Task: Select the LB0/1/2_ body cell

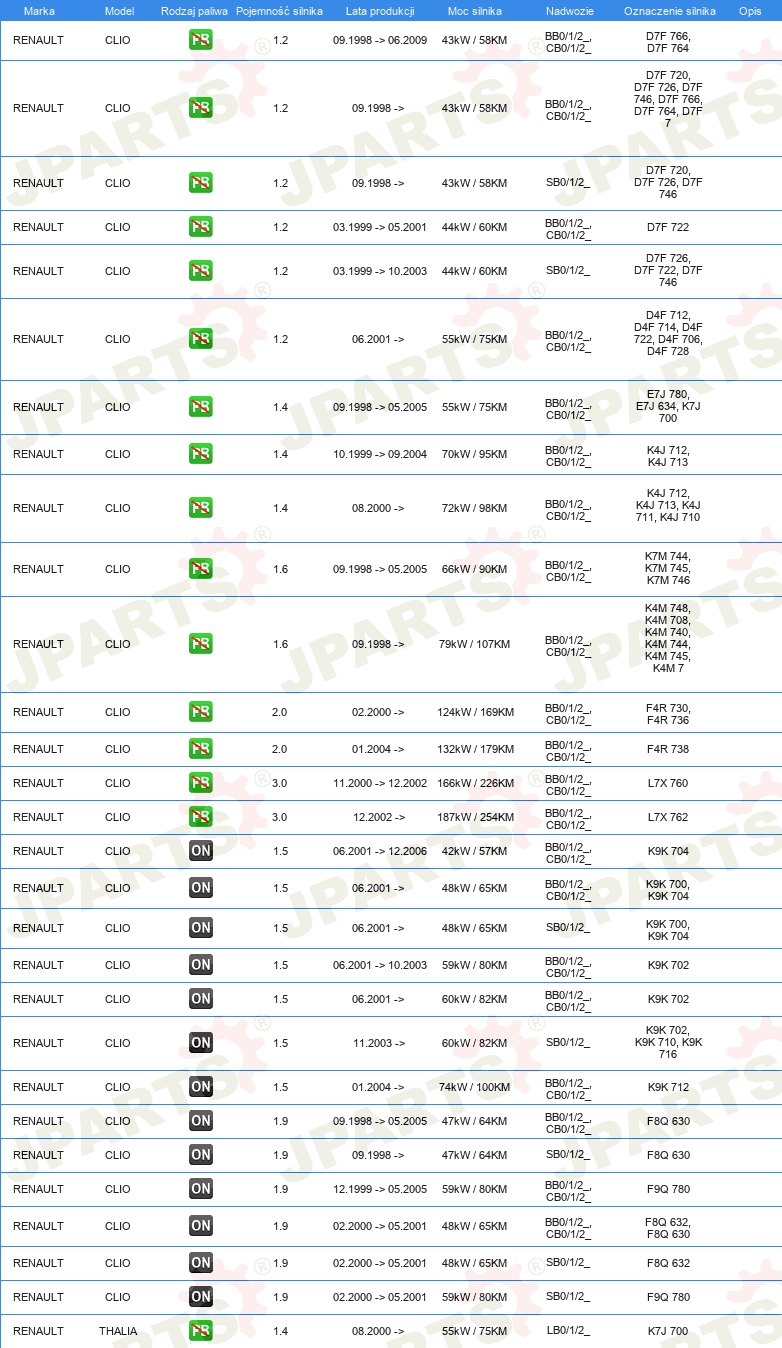Action: [568, 1331]
